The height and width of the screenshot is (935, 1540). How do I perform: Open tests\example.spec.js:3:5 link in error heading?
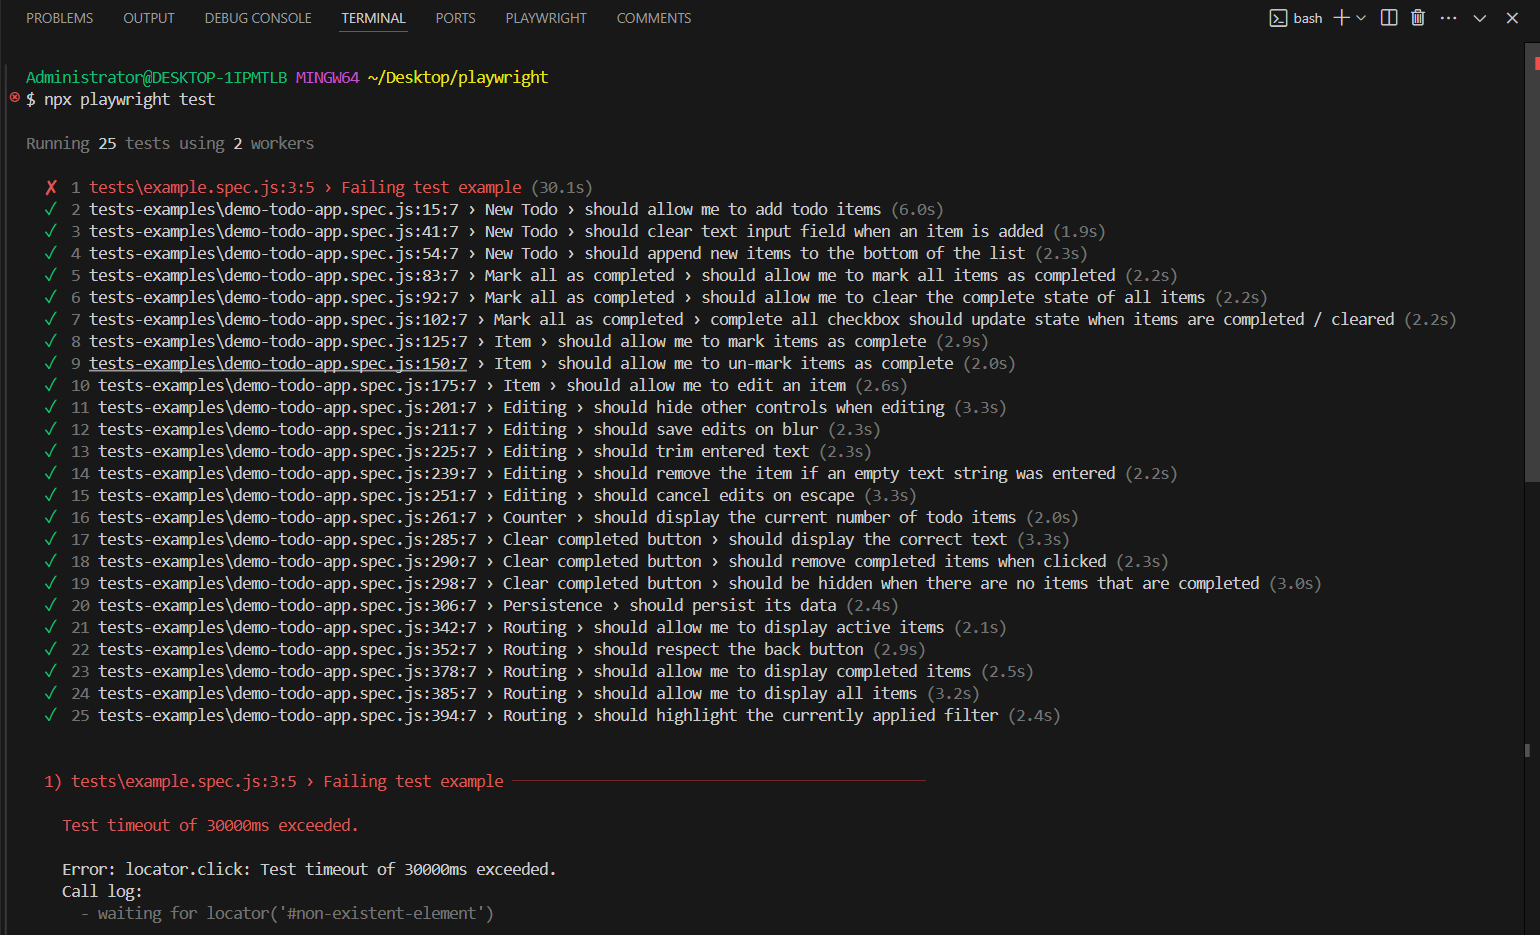click(184, 781)
